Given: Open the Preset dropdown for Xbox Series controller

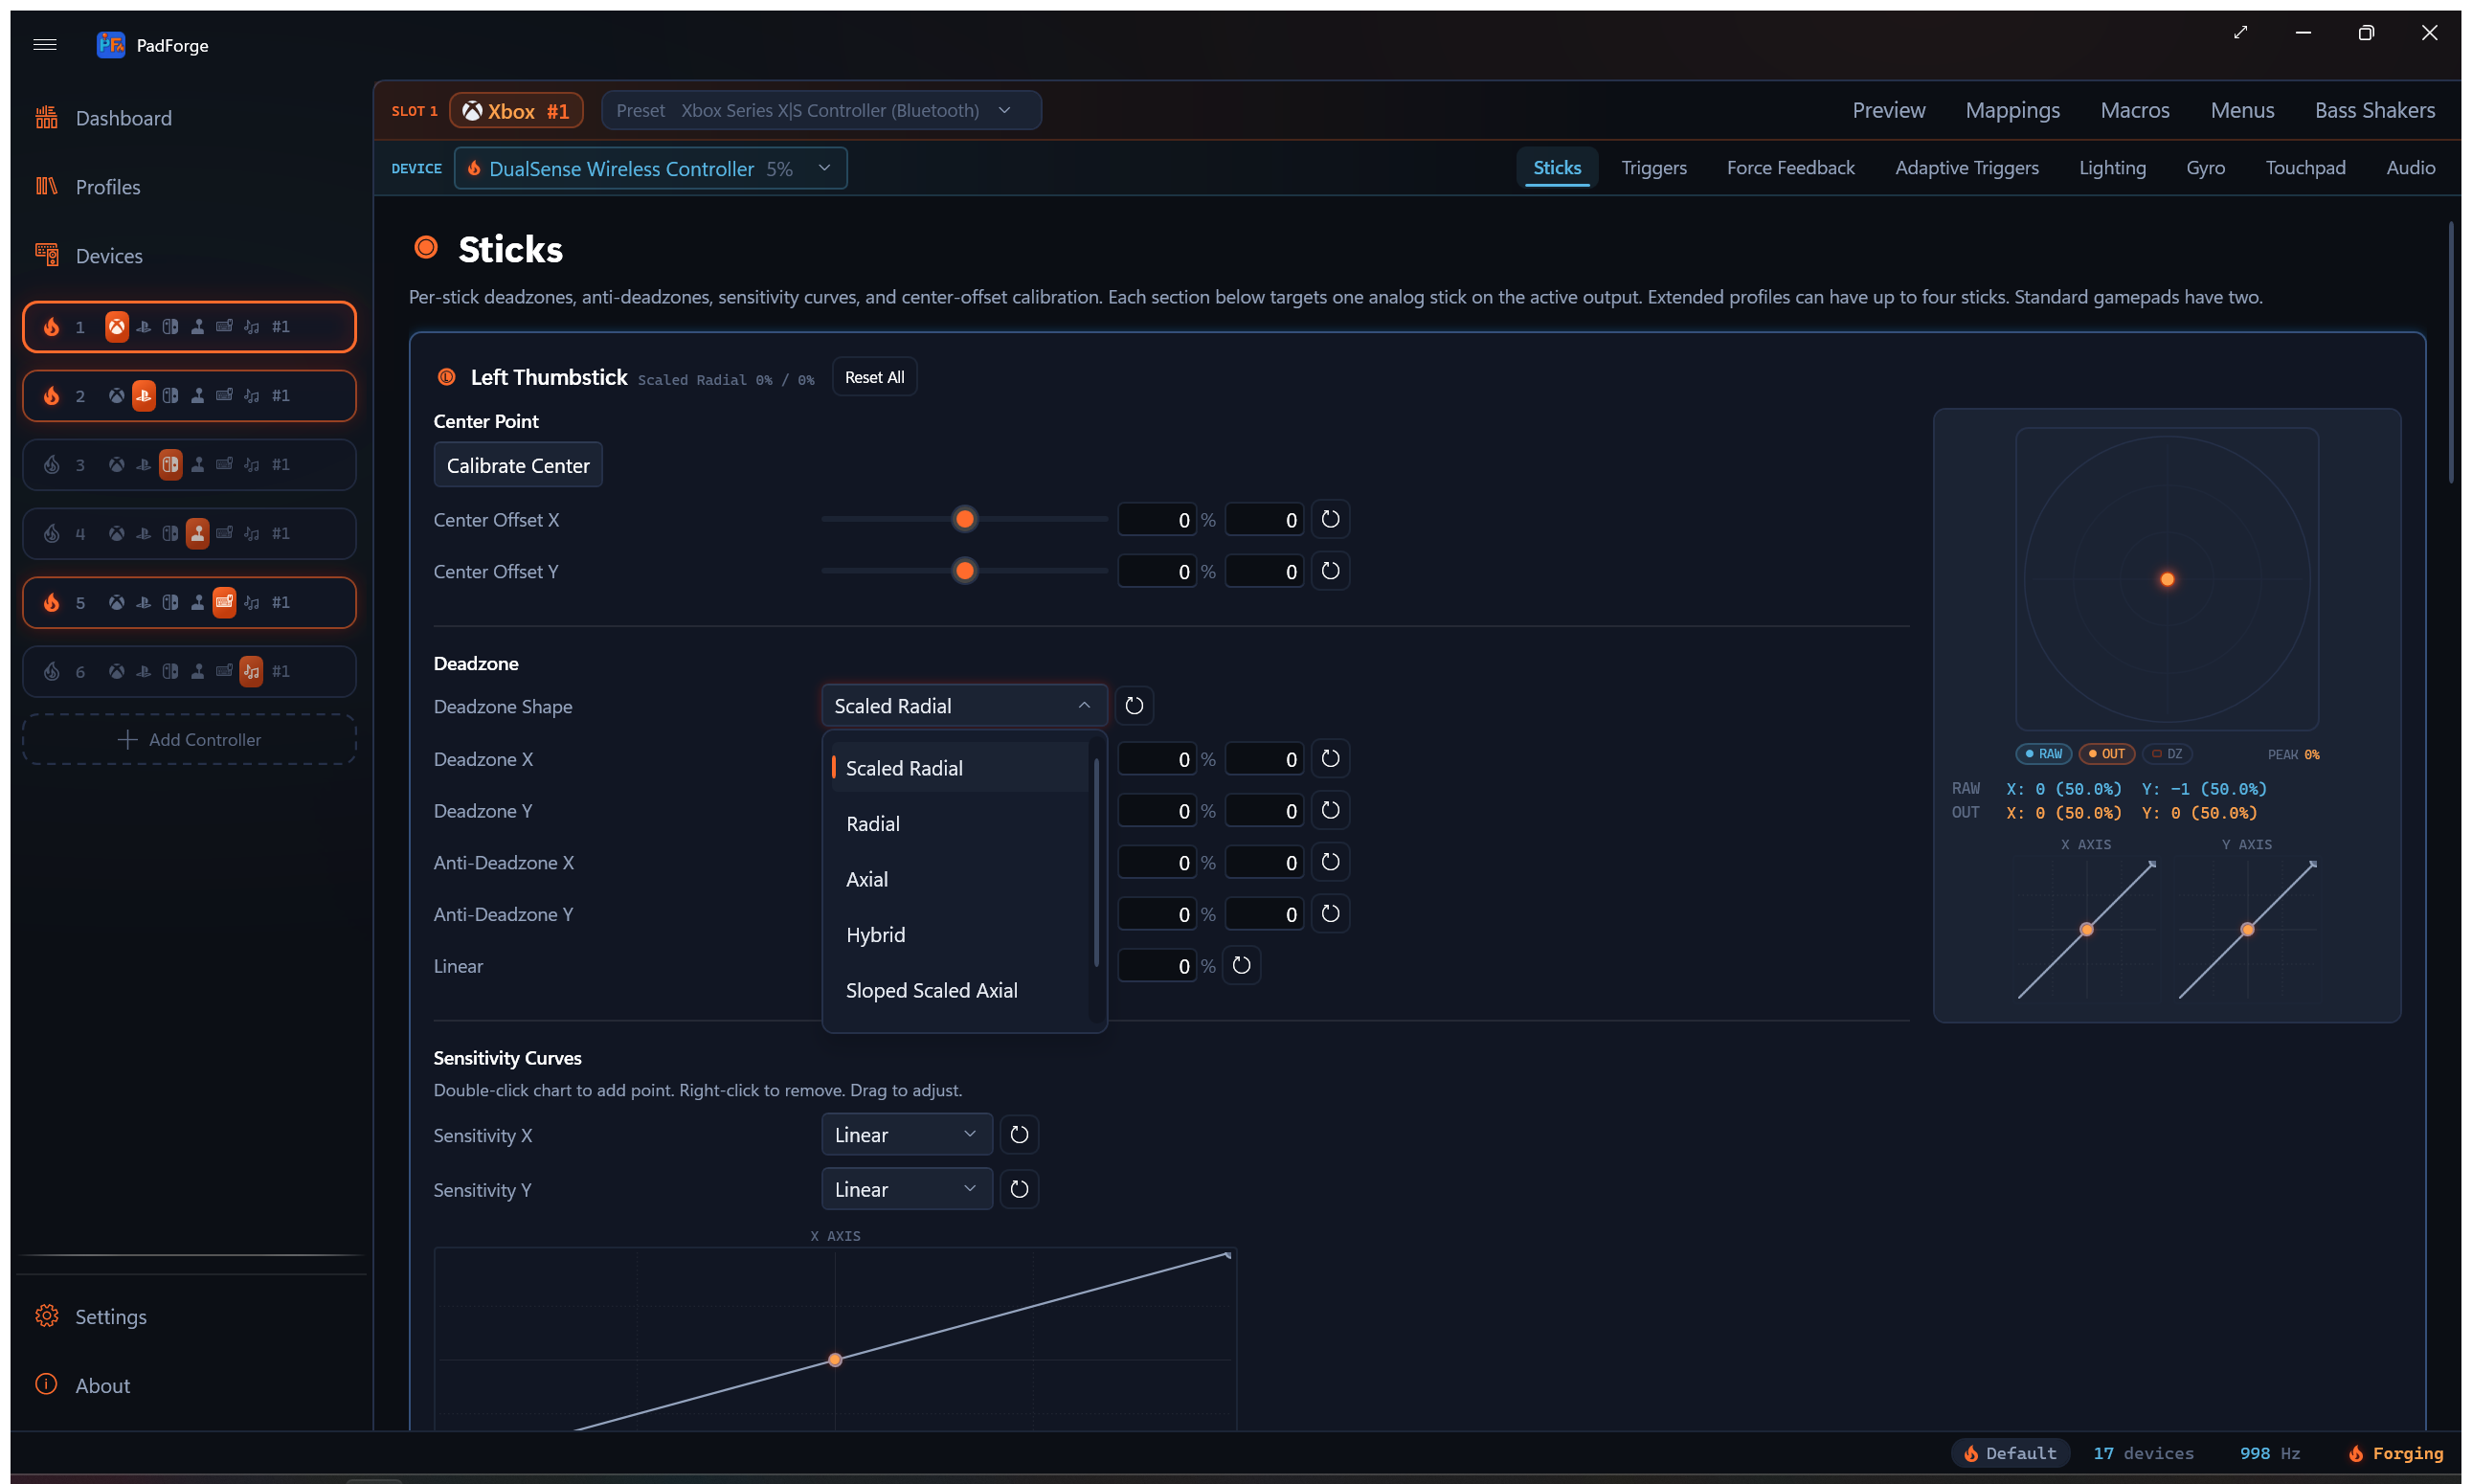Looking at the screenshot, I should pos(821,110).
